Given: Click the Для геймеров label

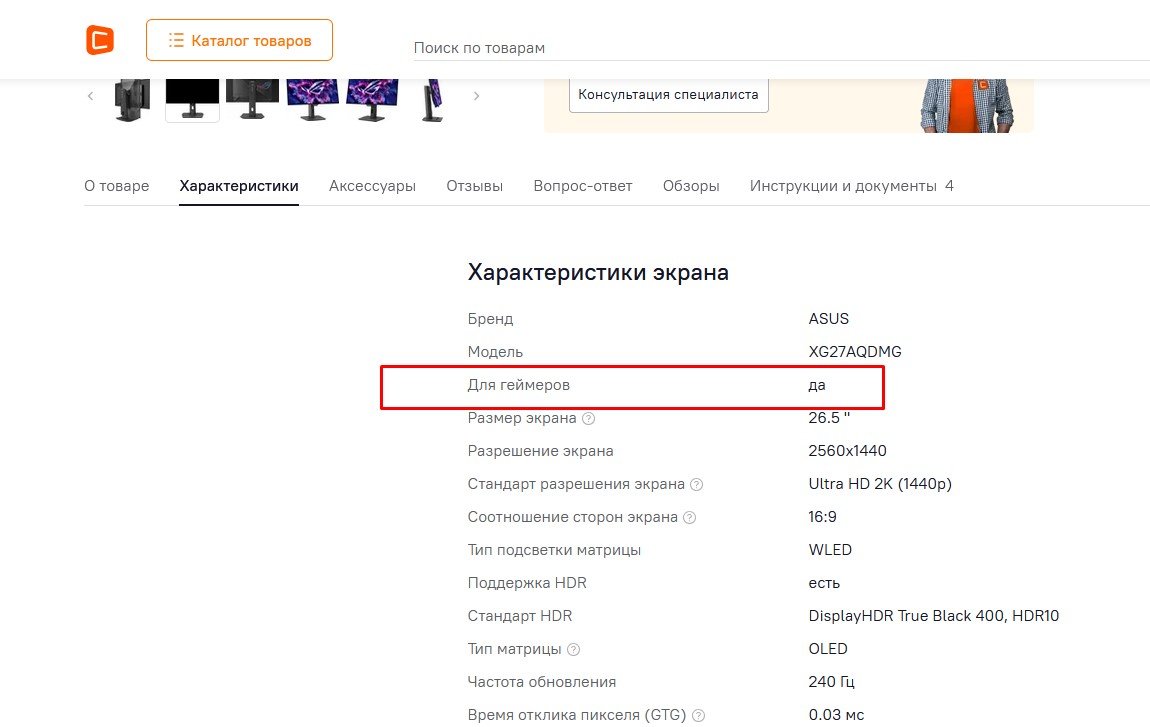Looking at the screenshot, I should (x=519, y=385).
